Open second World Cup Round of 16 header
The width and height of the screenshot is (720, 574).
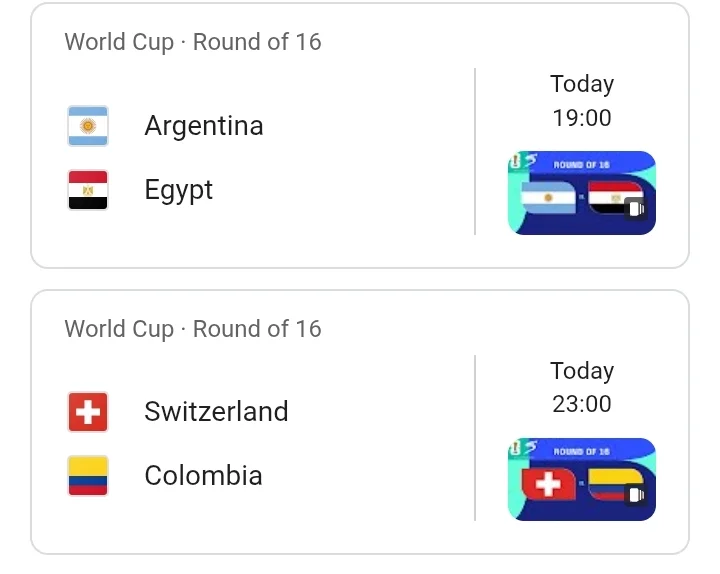tap(193, 329)
